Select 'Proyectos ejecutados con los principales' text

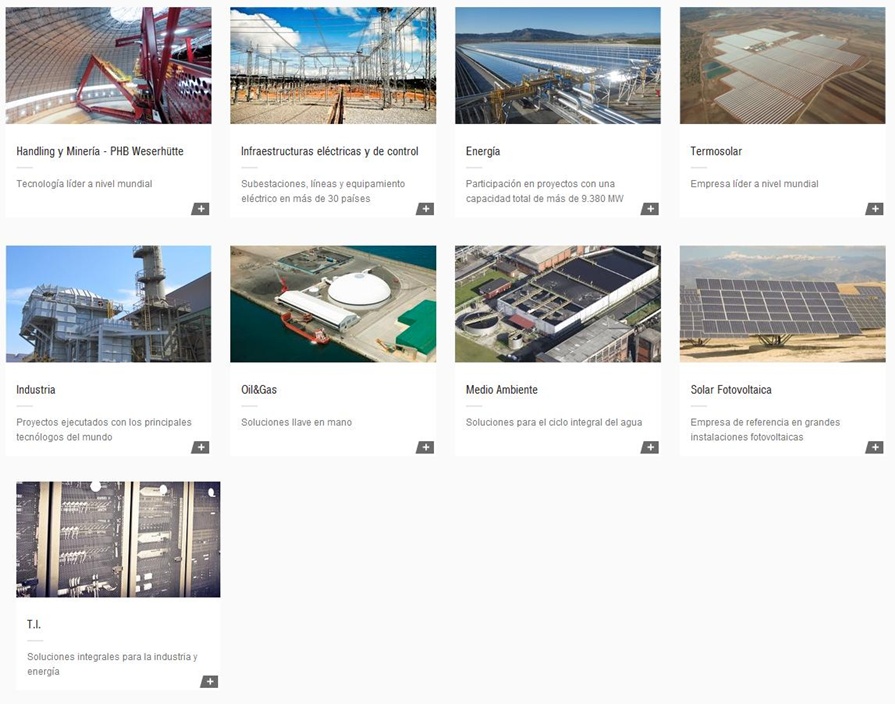[104, 423]
